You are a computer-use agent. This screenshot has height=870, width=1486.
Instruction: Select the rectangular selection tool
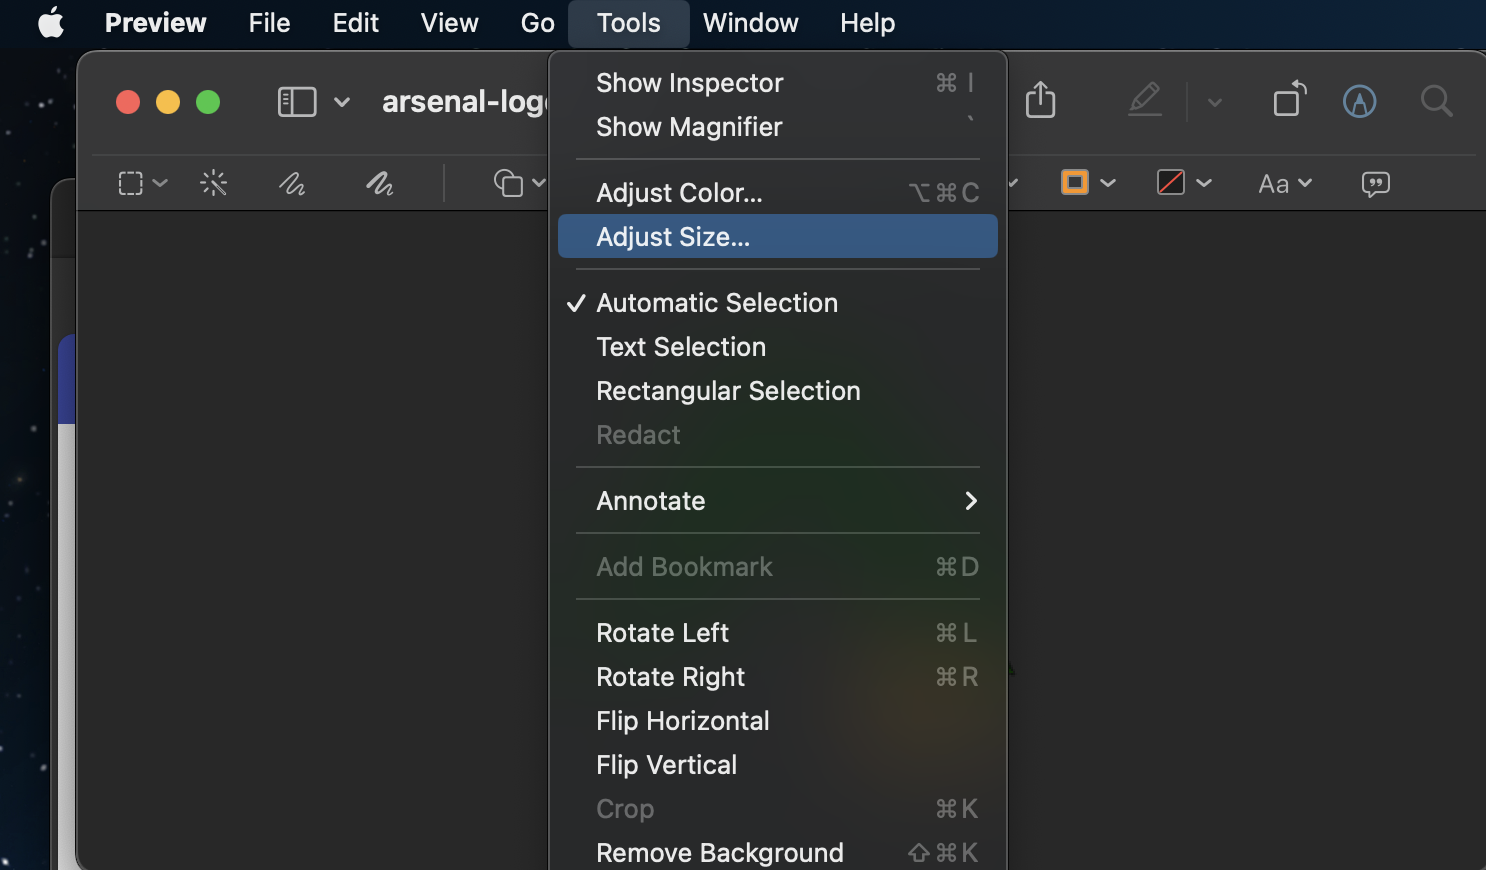pyautogui.click(x=131, y=183)
